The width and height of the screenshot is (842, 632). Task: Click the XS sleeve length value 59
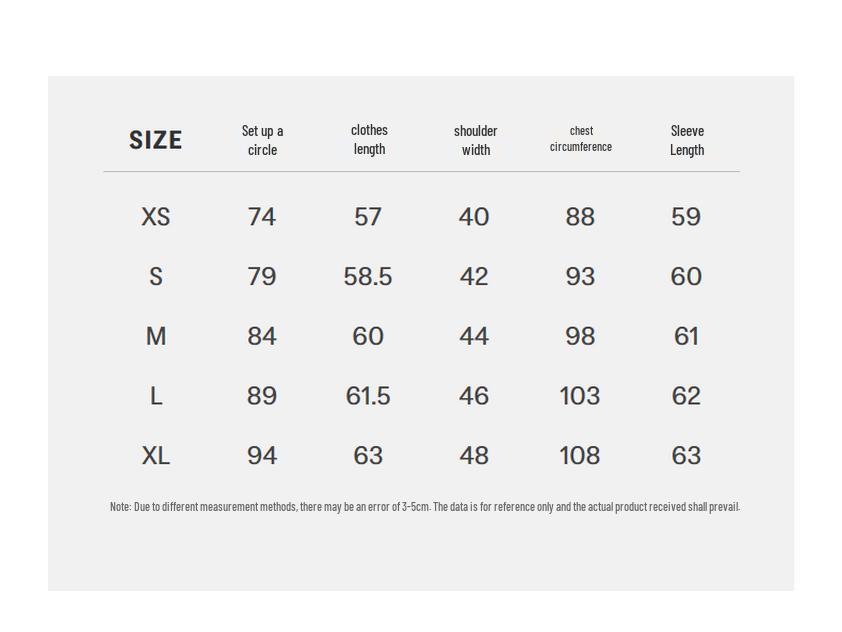tap(686, 217)
